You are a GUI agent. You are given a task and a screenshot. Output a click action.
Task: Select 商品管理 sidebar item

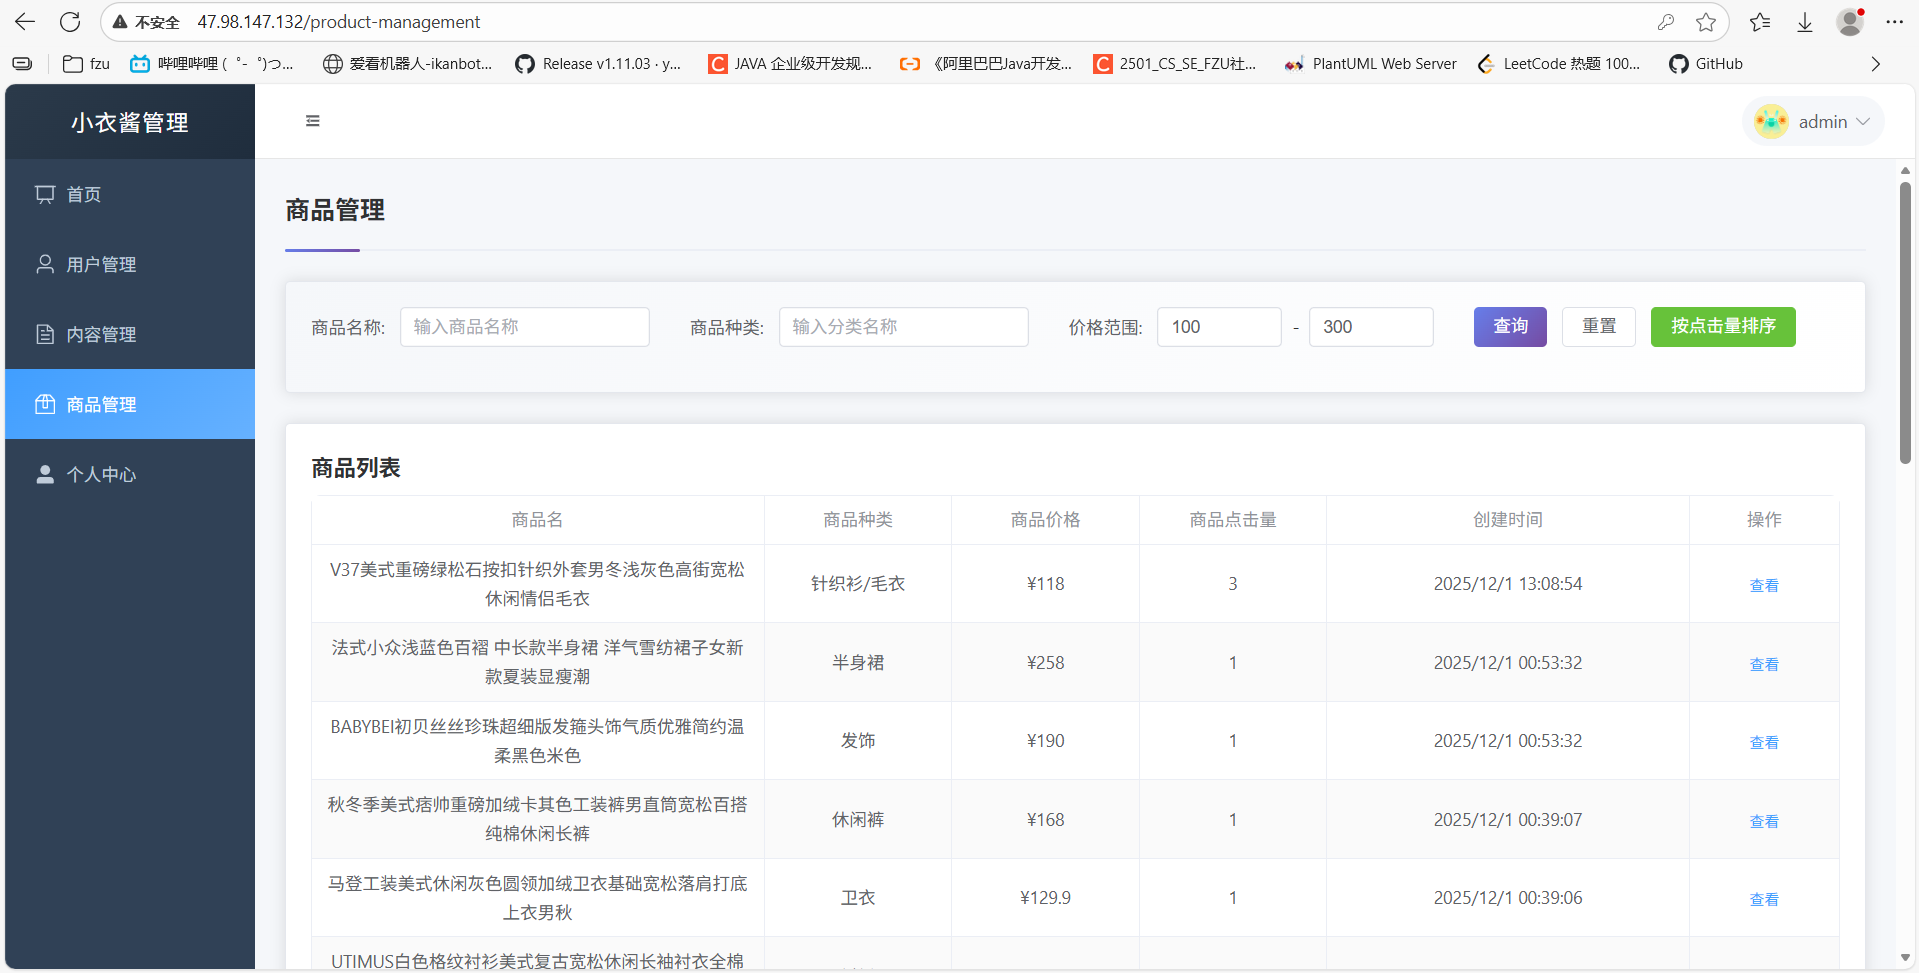point(130,404)
